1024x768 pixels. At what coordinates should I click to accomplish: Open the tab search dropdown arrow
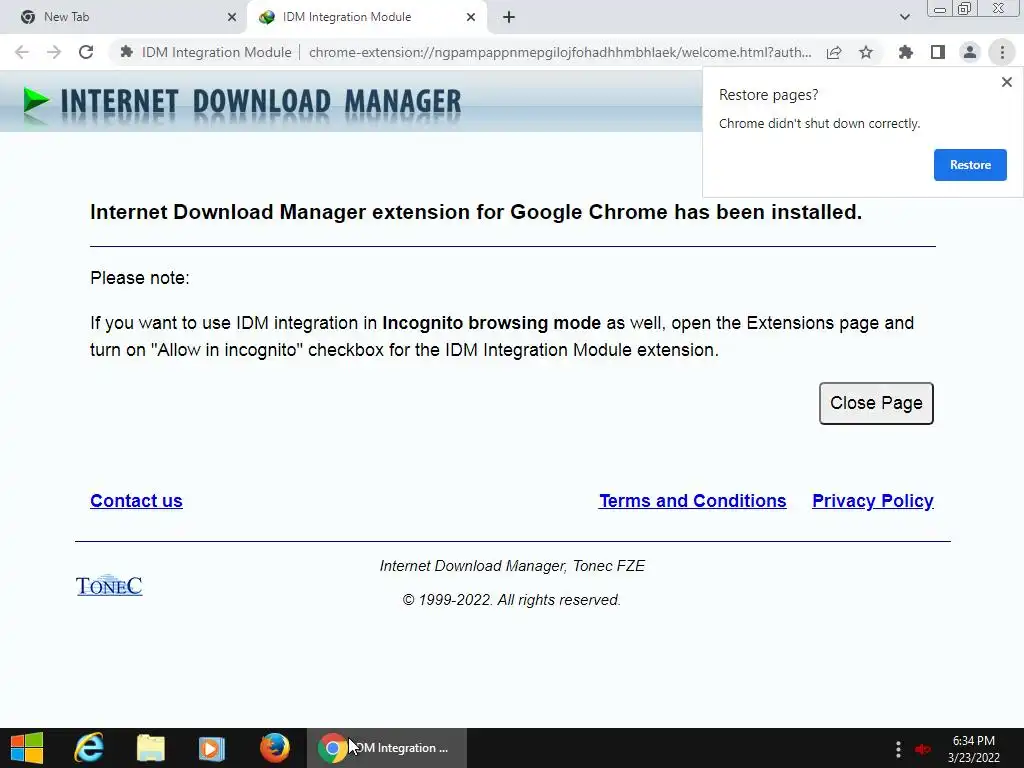(x=904, y=17)
